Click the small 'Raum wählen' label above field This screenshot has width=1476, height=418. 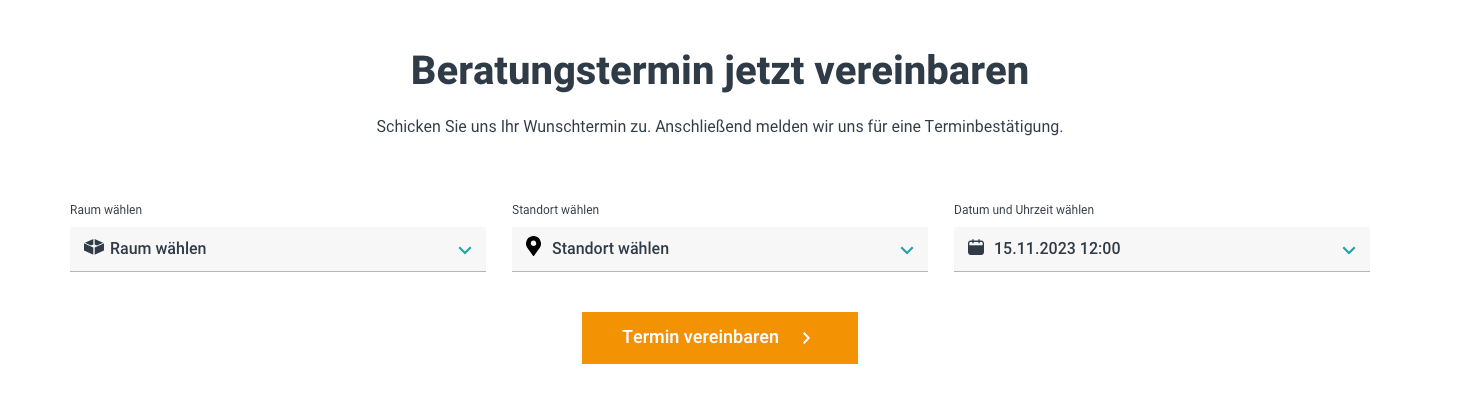(106, 210)
